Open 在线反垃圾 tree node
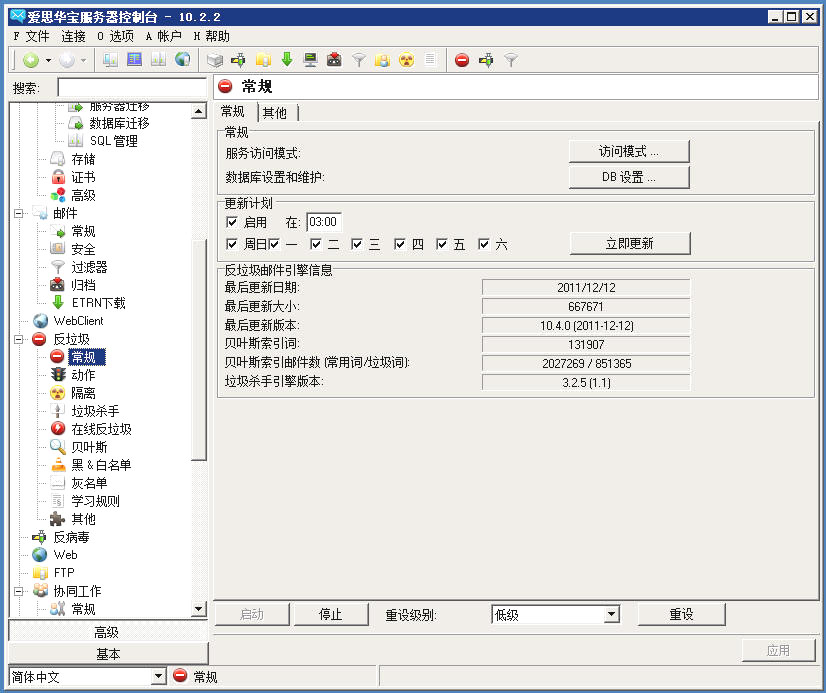The image size is (826, 693). pyautogui.click(x=101, y=429)
